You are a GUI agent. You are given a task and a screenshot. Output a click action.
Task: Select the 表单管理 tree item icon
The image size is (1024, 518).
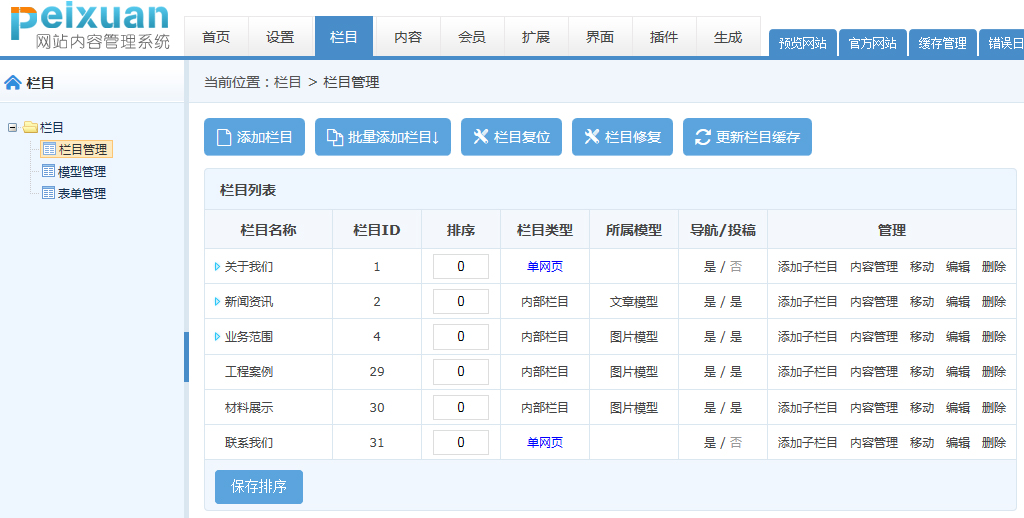(48, 194)
